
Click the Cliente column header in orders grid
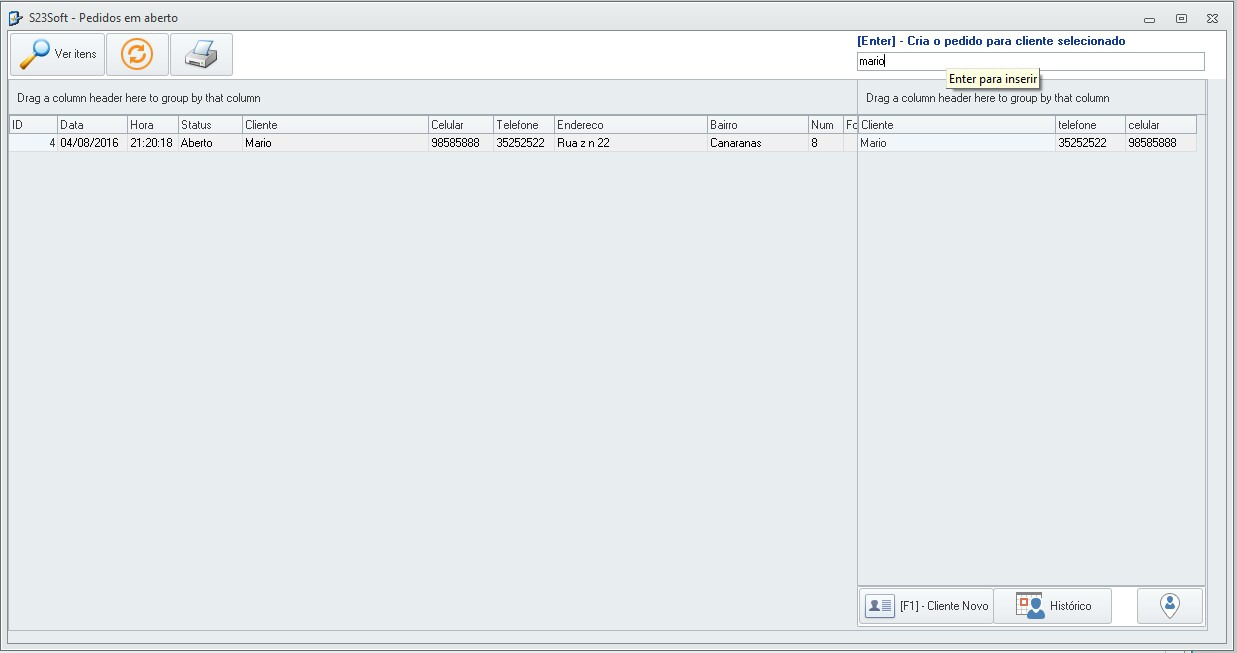(335, 125)
